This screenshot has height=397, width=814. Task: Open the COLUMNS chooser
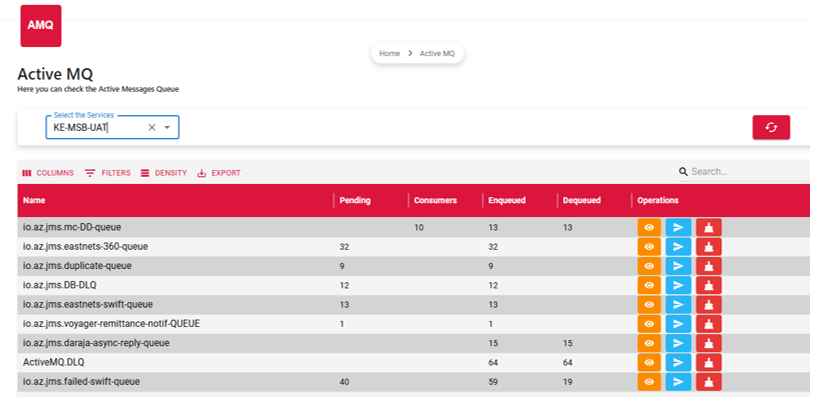coord(48,173)
